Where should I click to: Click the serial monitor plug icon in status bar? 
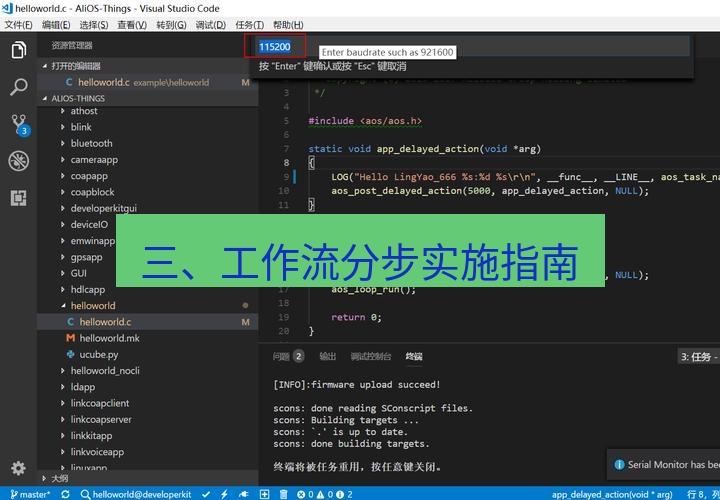coord(244,494)
